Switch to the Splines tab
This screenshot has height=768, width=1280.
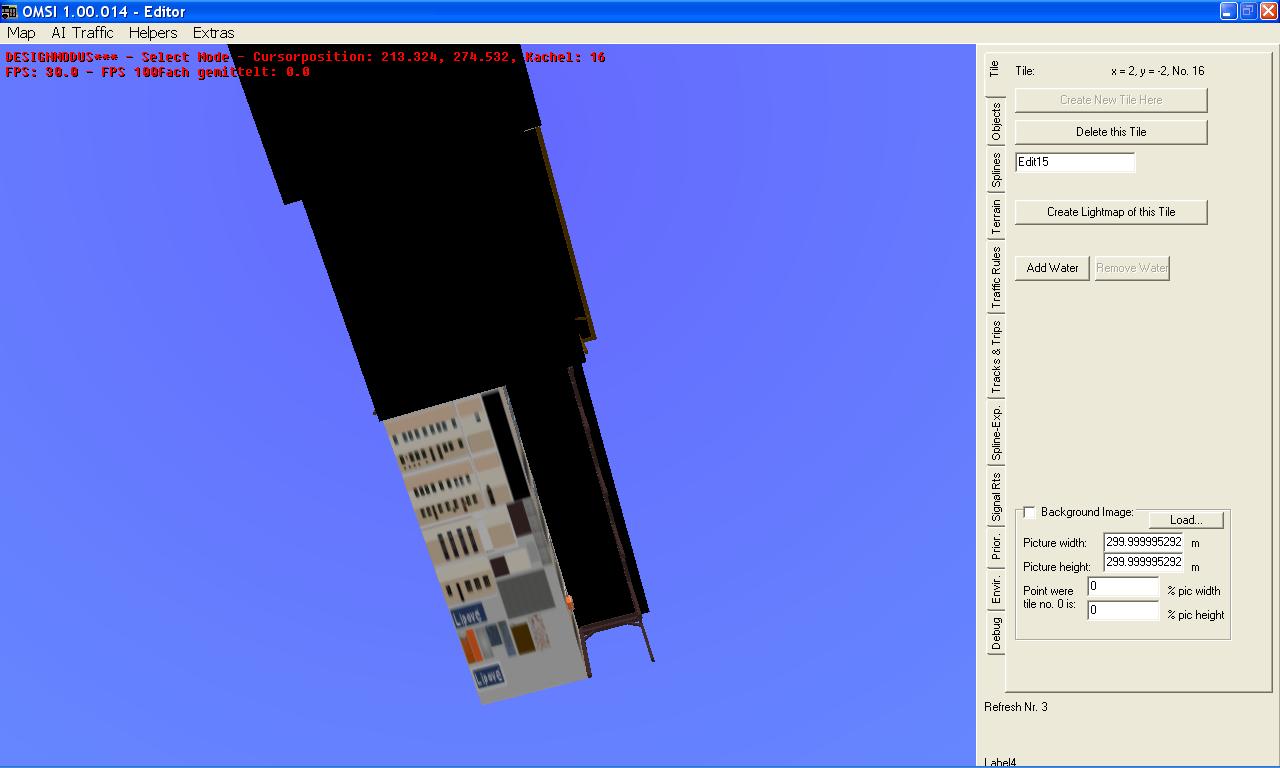tap(996, 170)
